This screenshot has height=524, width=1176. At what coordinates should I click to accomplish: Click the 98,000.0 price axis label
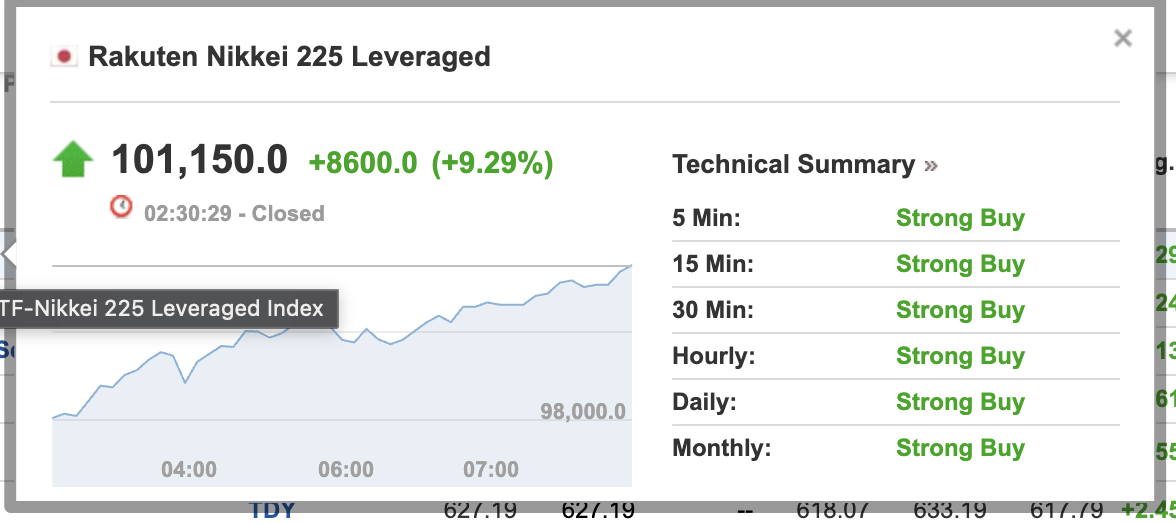[583, 412]
